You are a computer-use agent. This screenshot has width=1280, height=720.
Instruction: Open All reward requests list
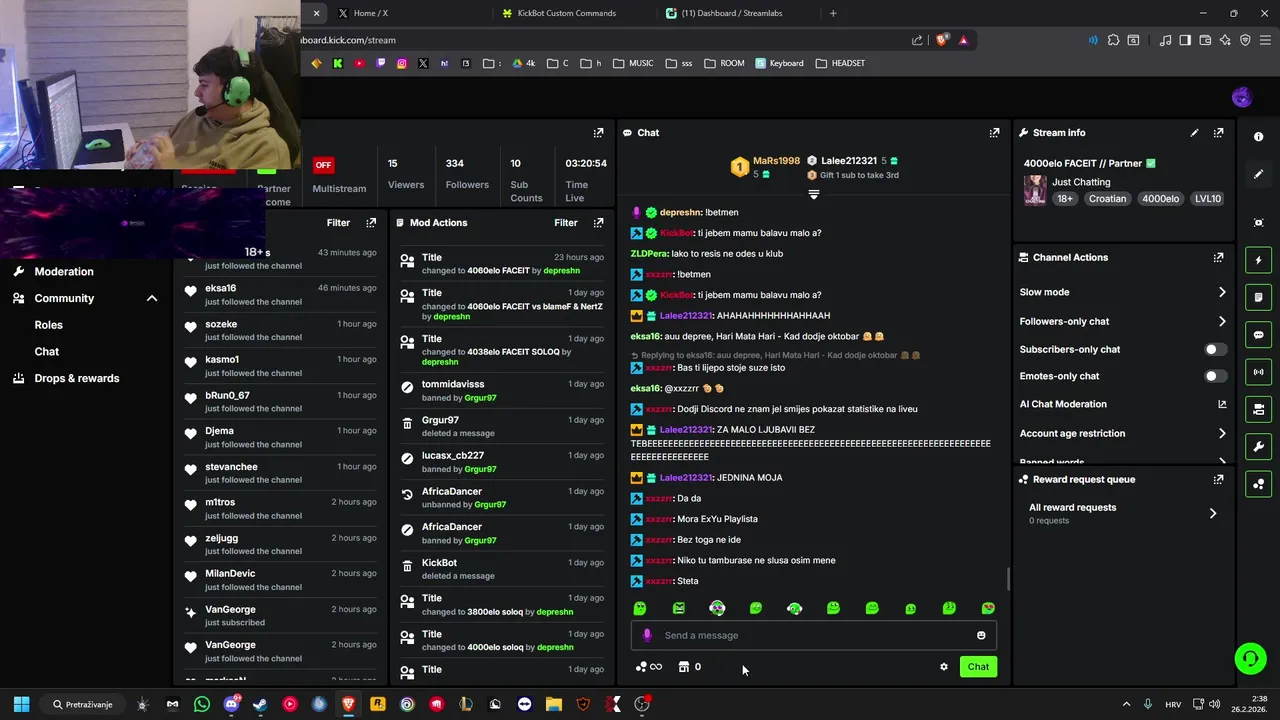[1123, 513]
